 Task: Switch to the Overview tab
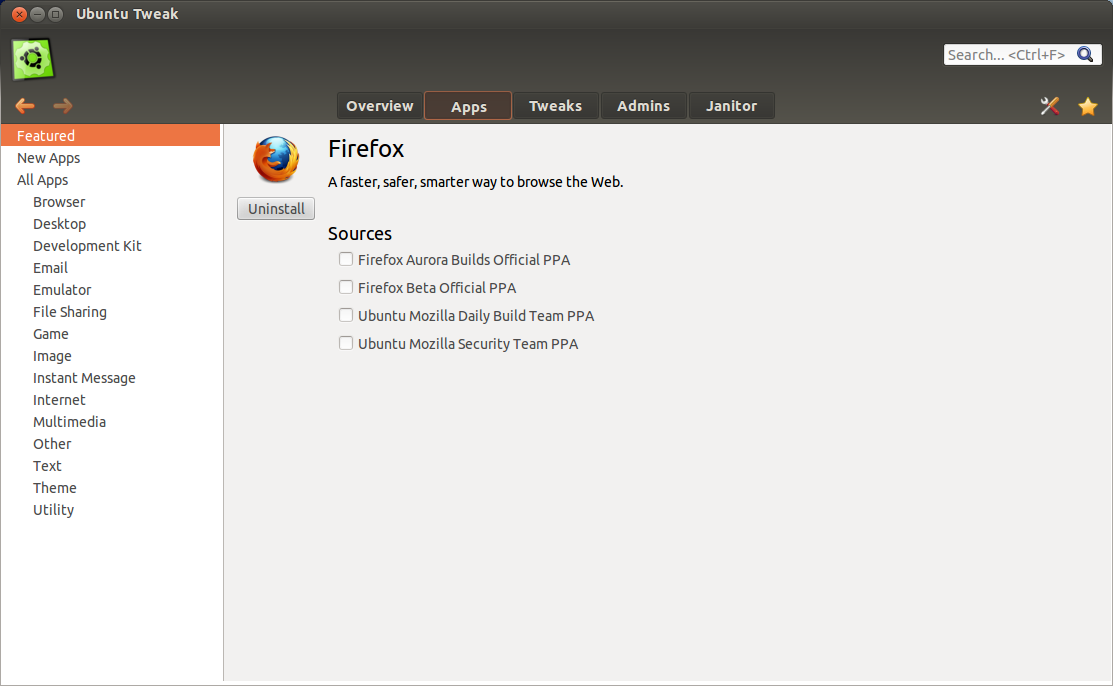click(x=380, y=106)
